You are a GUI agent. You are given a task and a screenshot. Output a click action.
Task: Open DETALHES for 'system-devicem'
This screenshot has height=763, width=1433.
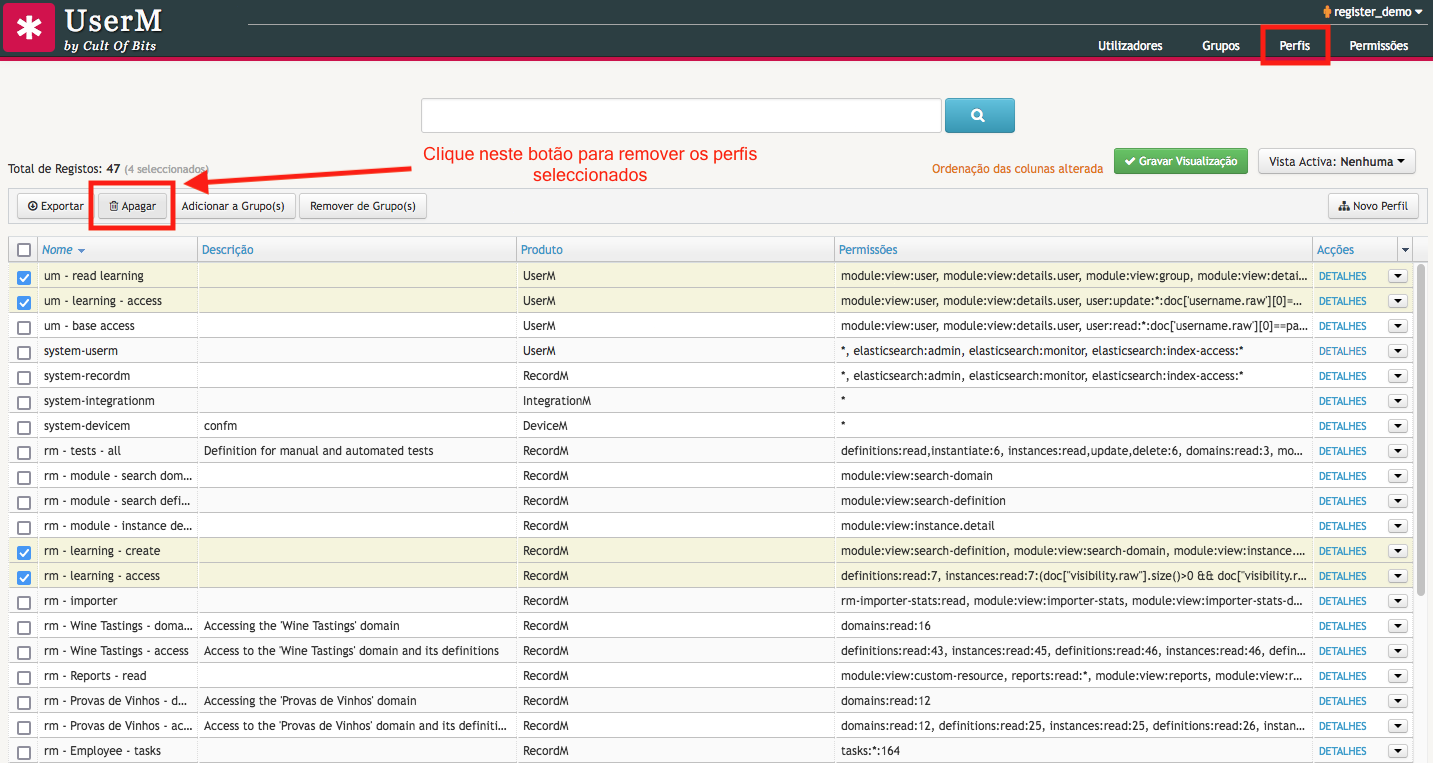click(1342, 426)
